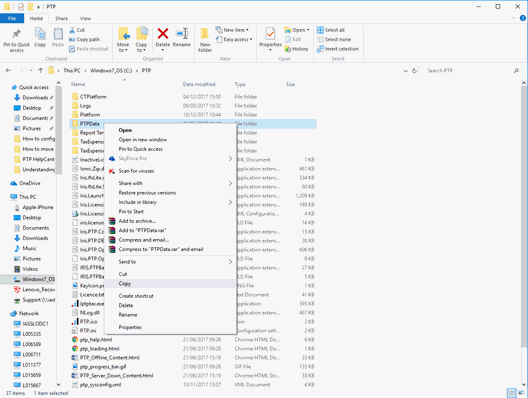The image size is (528, 398).
Task: Sort by the Date modified column header
Action: 199,84
